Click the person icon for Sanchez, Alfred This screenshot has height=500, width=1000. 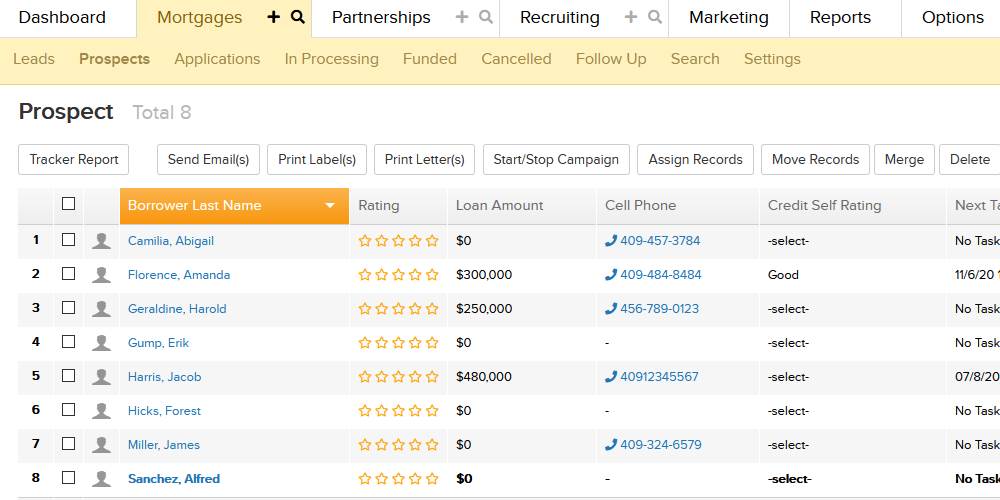(101, 479)
